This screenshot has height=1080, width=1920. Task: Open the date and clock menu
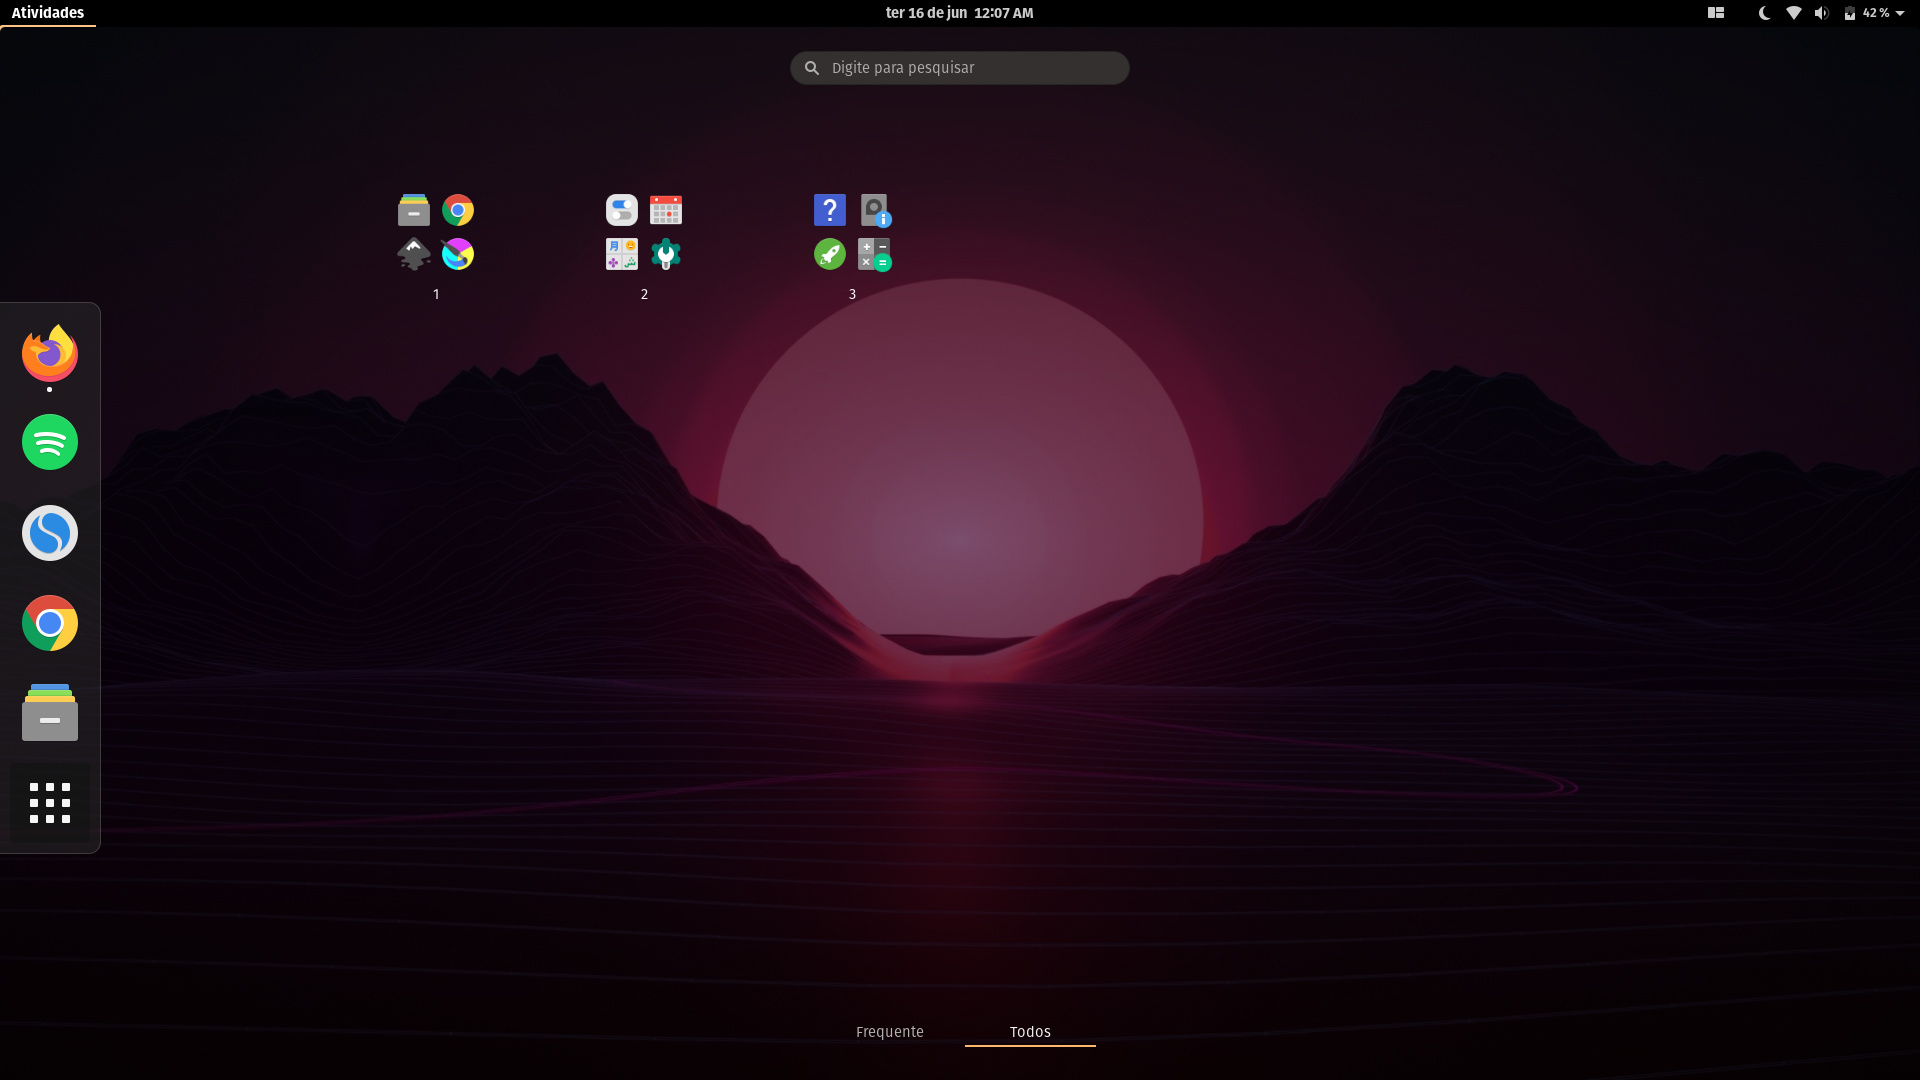959,13
